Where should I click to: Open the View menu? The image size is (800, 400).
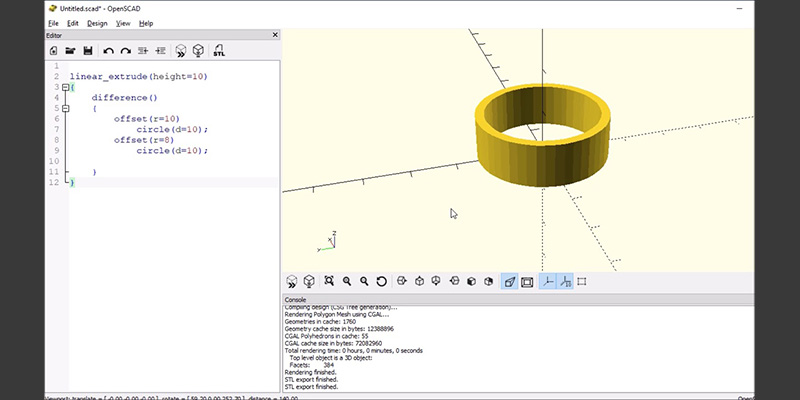coord(123,23)
